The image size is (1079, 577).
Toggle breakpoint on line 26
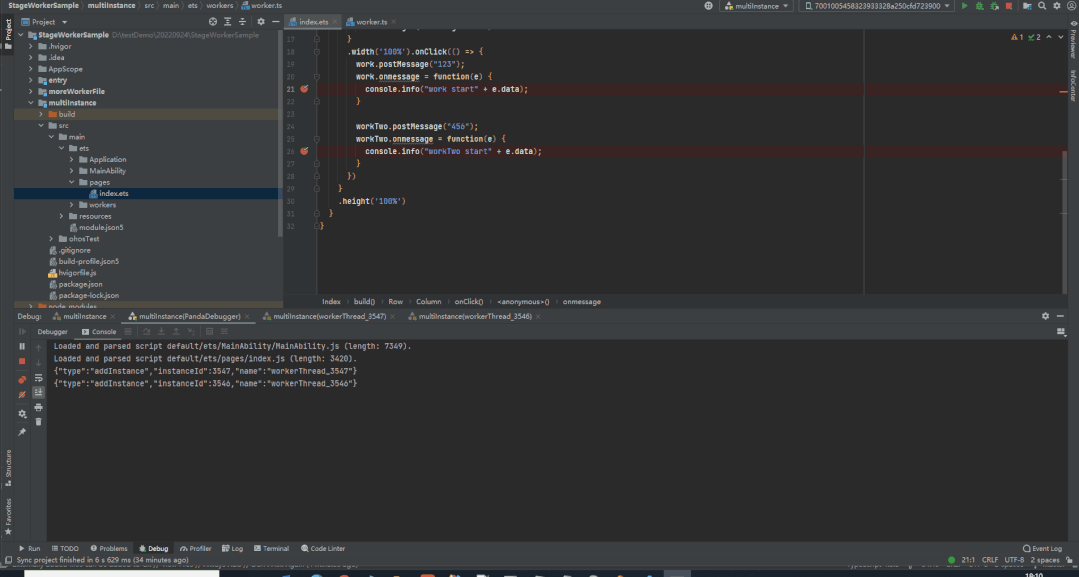coord(304,151)
